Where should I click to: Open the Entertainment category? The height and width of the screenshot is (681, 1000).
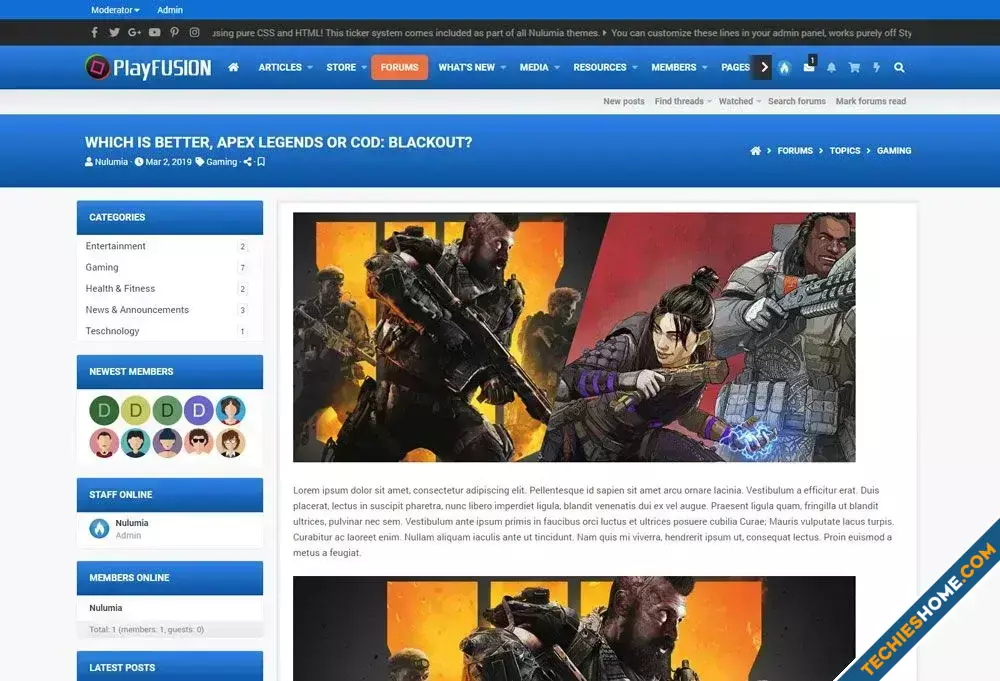coord(115,246)
